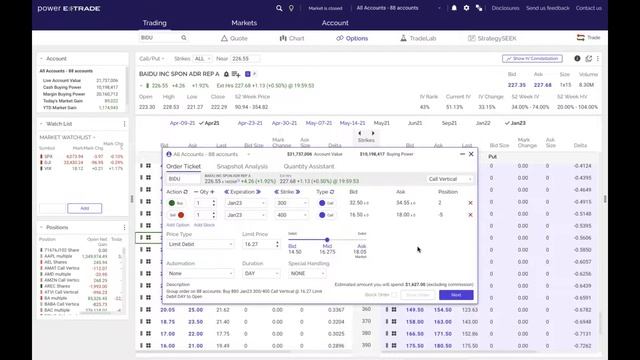The height and width of the screenshot is (360, 640).
Task: Click Near price input field 226.55
Action: (x=244, y=59)
